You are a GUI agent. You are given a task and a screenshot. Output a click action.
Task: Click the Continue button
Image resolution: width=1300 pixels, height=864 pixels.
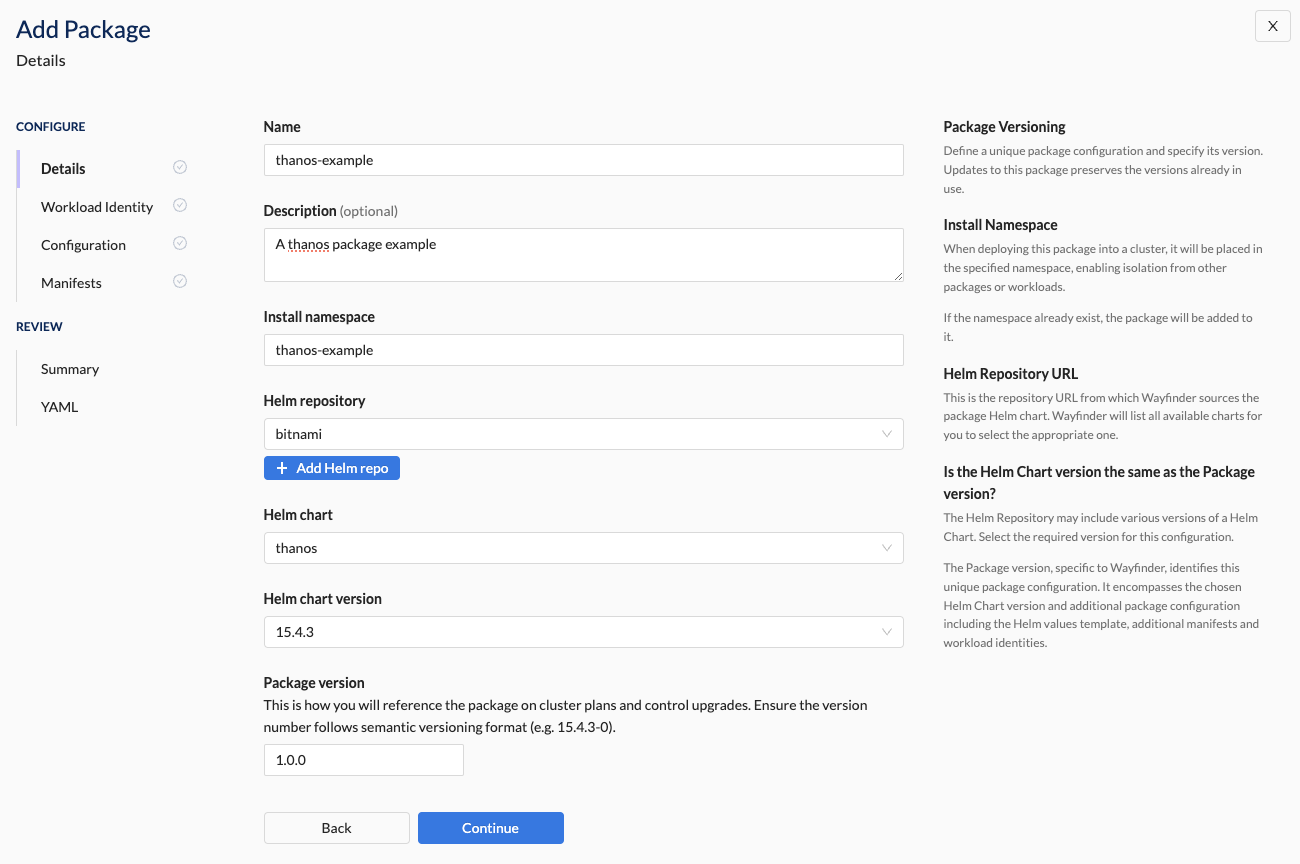click(491, 828)
